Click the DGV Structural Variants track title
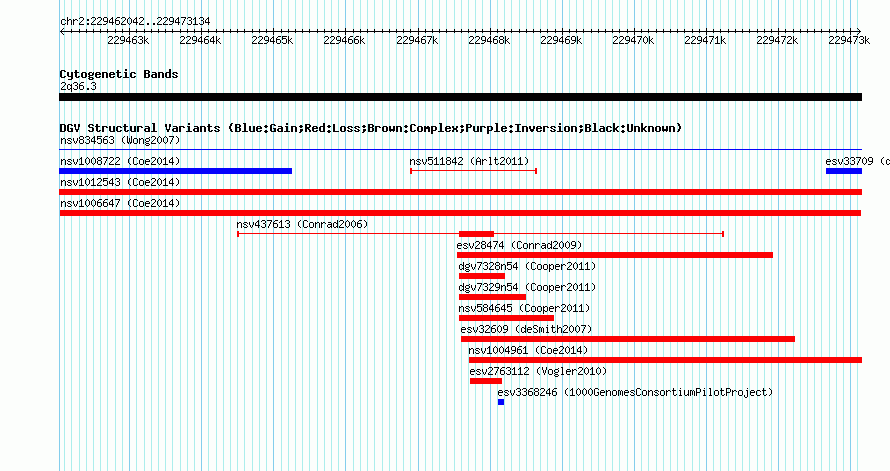This screenshot has height=471, width=890. pyautogui.click(x=371, y=128)
